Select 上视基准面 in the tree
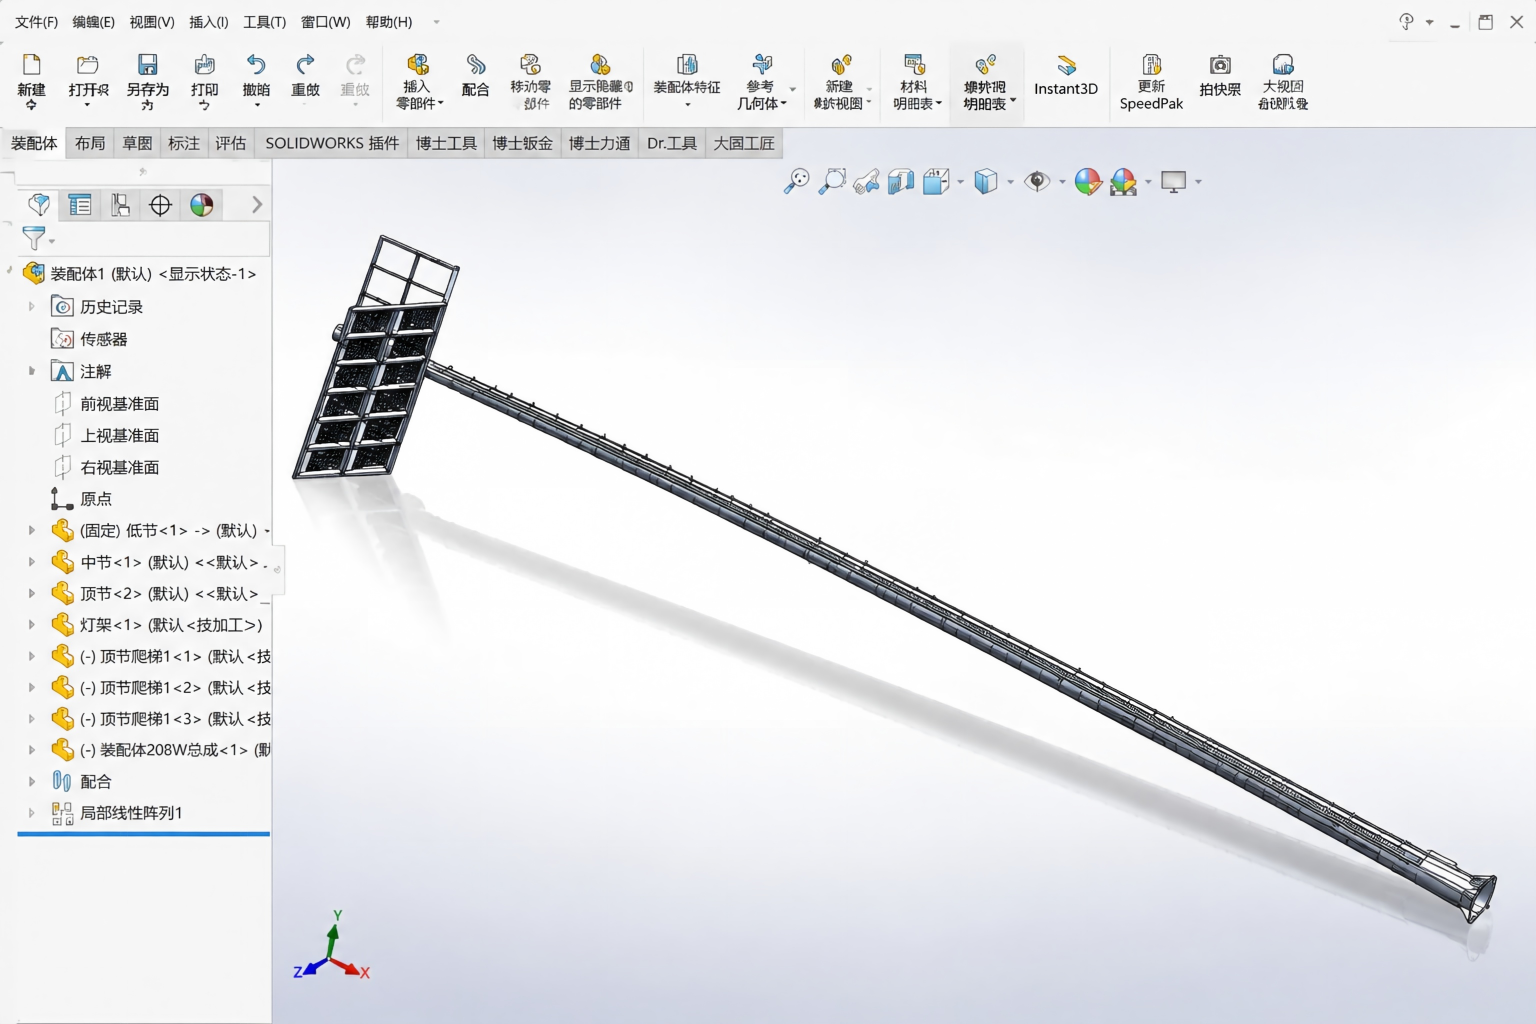Image resolution: width=1536 pixels, height=1024 pixels. click(119, 435)
